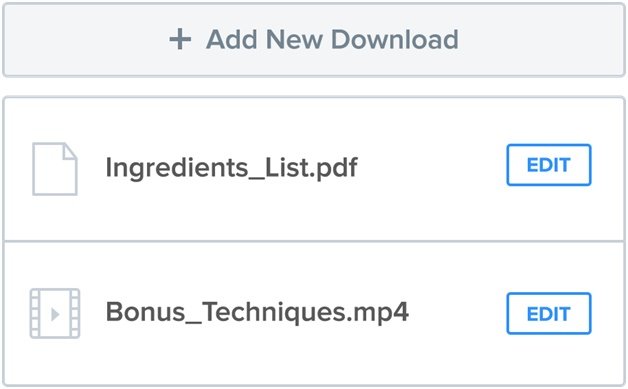Select the video file icon with play triangle
Screen dimensions: 628x389
55,313
